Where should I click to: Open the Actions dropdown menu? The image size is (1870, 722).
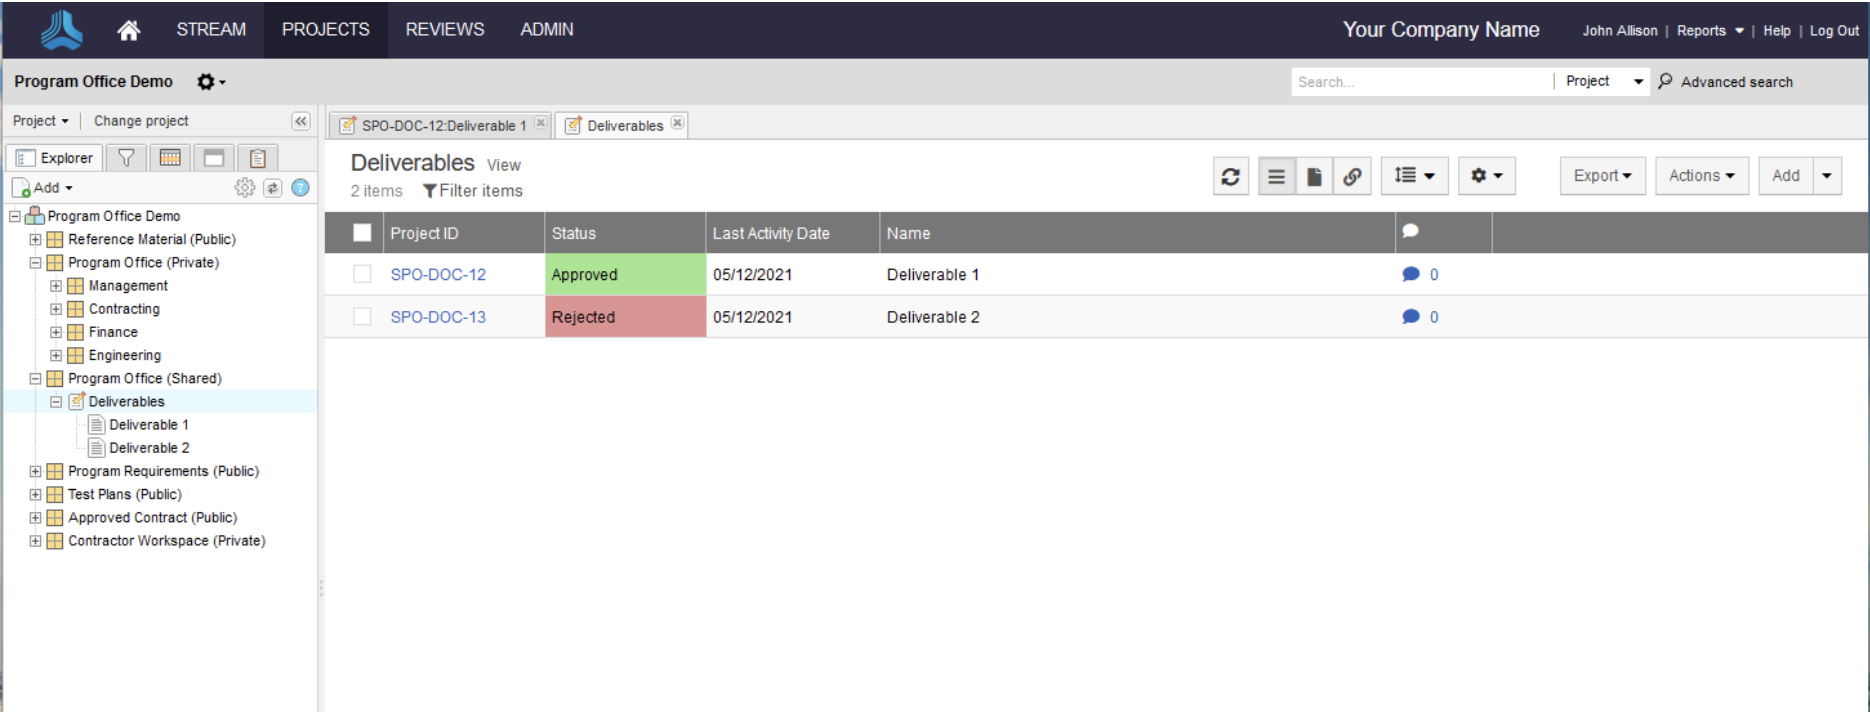click(x=1701, y=176)
